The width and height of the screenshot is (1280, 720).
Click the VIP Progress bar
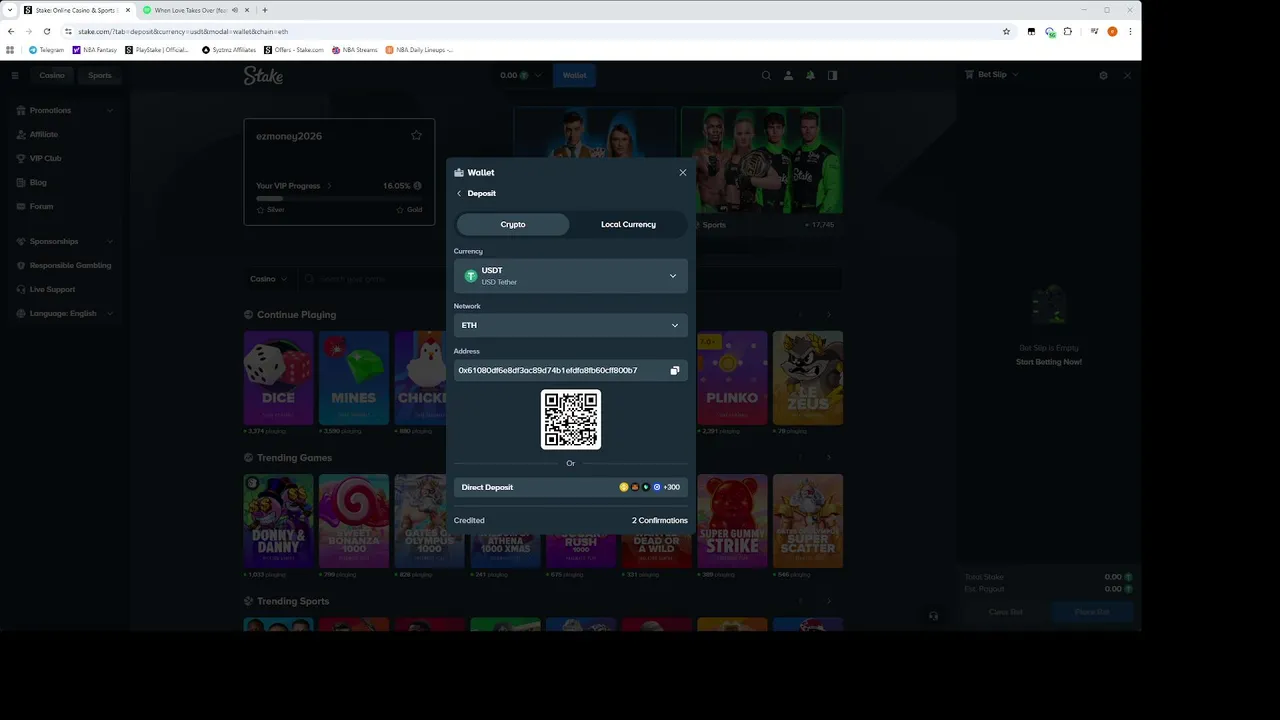point(339,199)
